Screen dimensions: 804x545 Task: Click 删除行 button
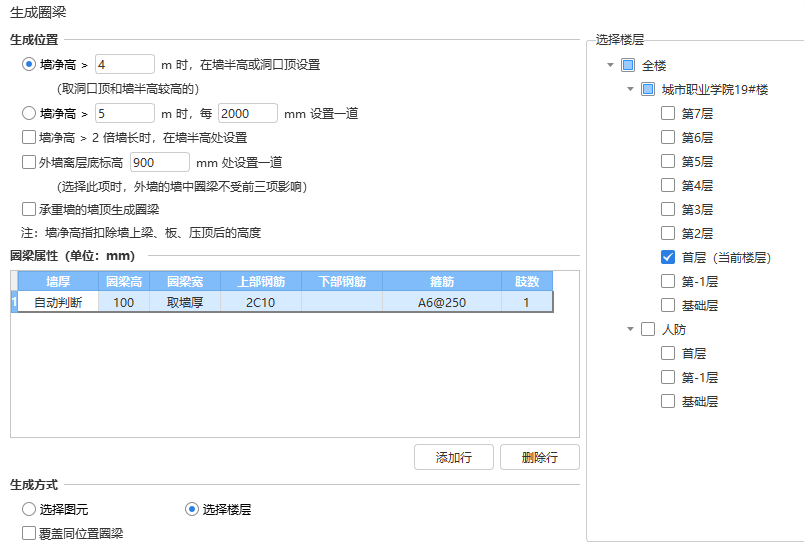coord(540,457)
